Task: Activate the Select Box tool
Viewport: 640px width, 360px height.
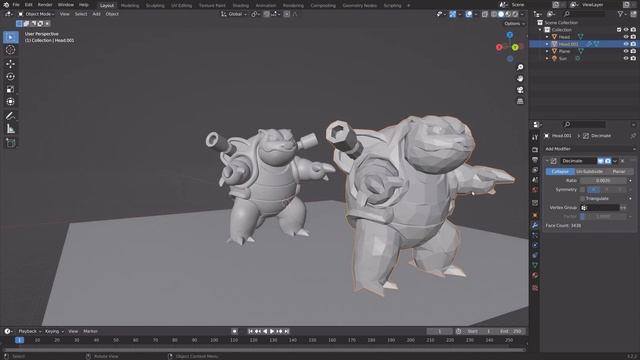Action: 11,37
